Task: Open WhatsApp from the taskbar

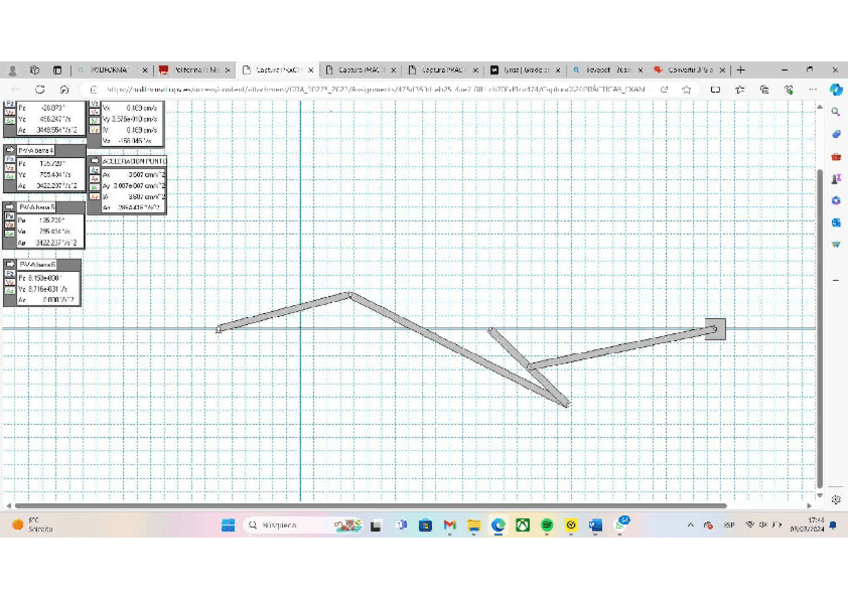Action: 621,524
